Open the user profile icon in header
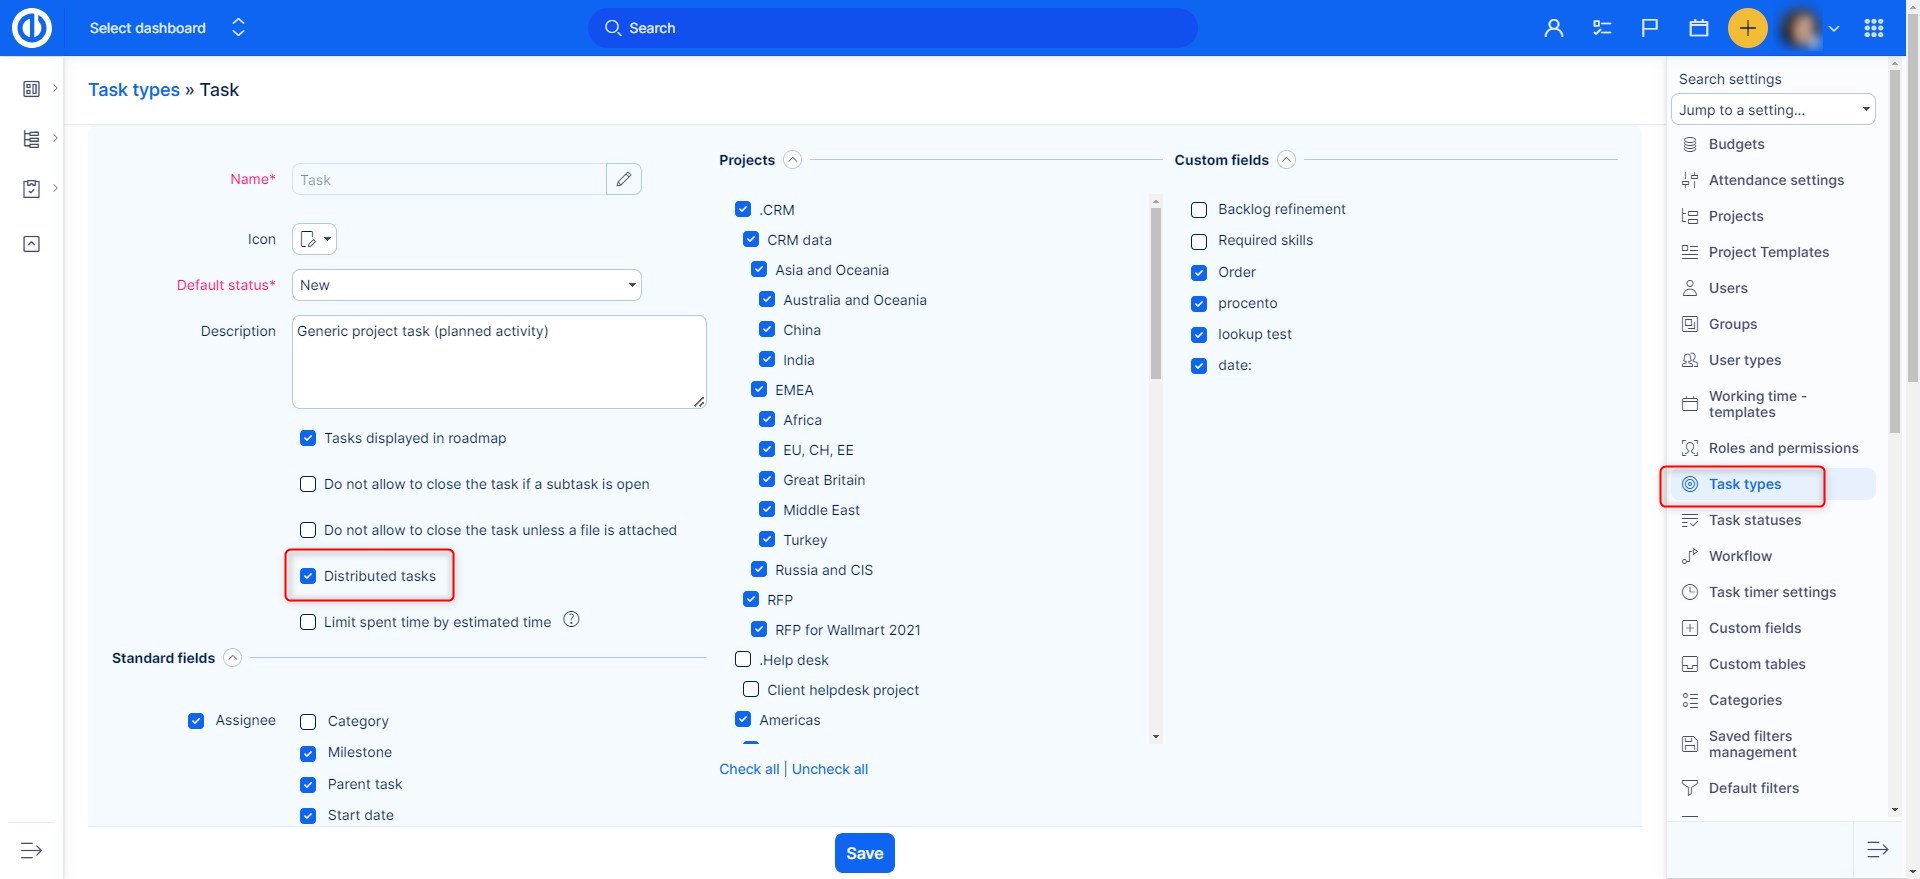This screenshot has width=1920, height=879. [1553, 28]
